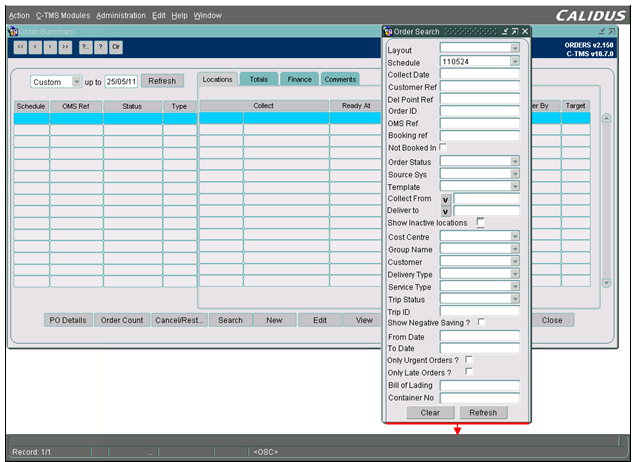Go to first record with << button

(21, 47)
